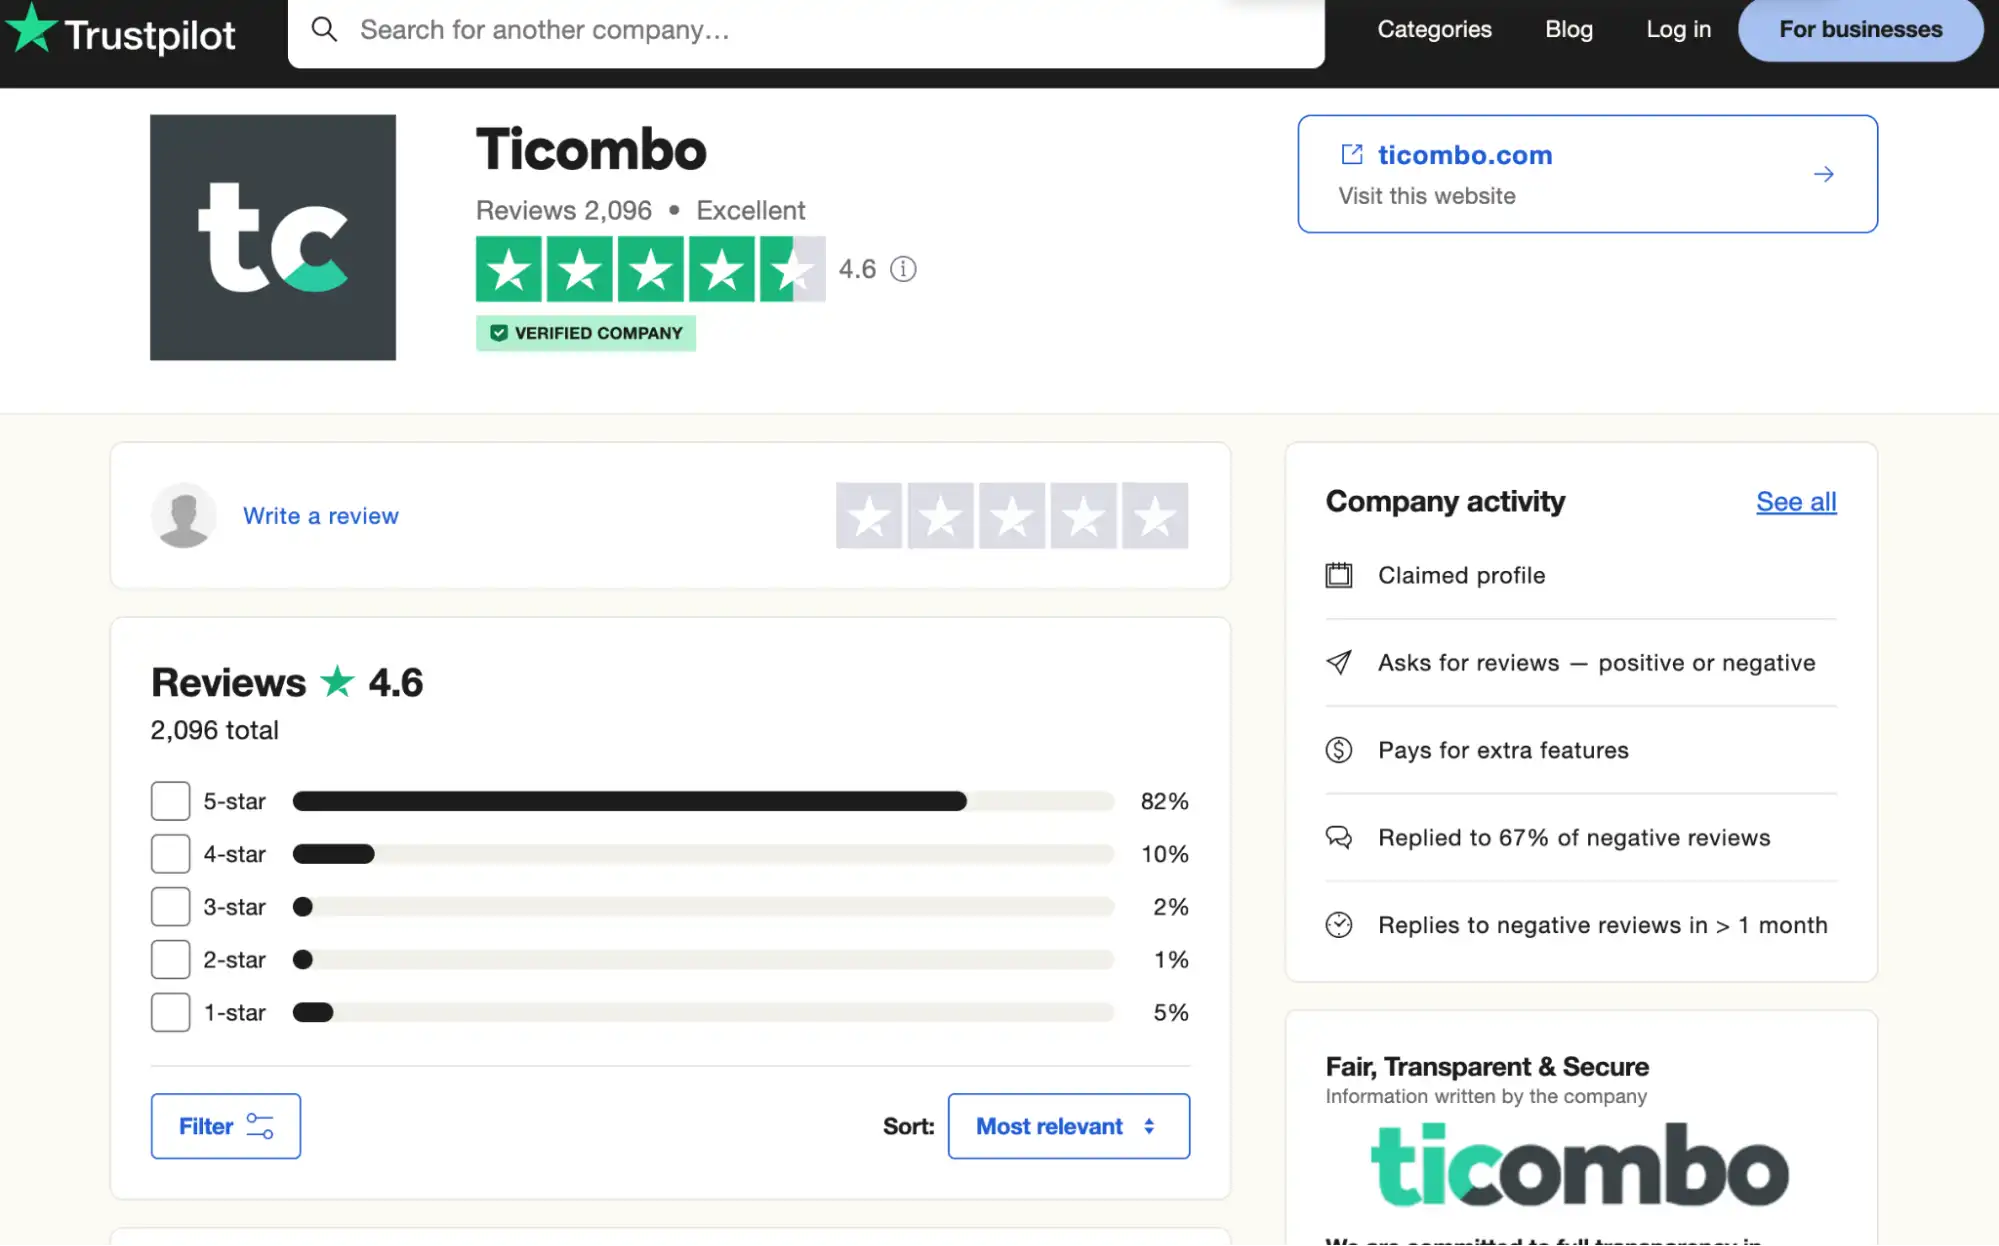Select the 1-star review checkbox
Image resolution: width=1999 pixels, height=1246 pixels.
170,1012
